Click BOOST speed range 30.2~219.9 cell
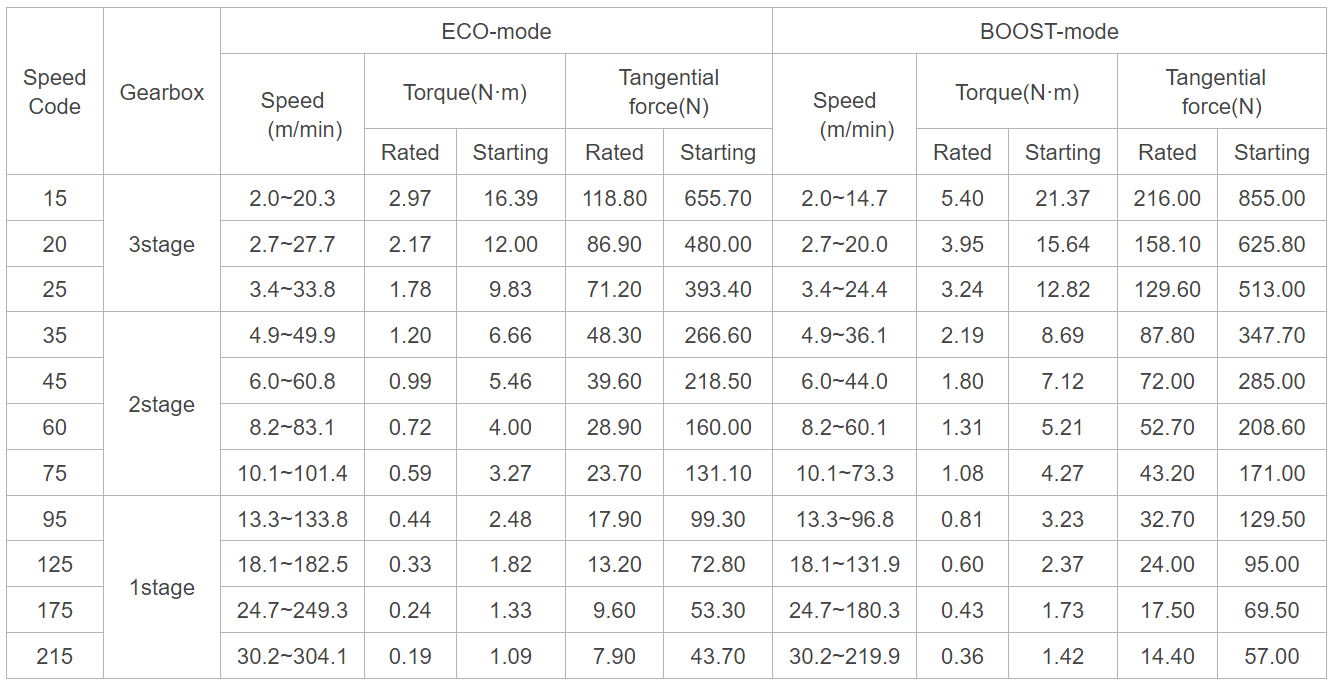The width and height of the screenshot is (1333, 684). click(x=844, y=657)
